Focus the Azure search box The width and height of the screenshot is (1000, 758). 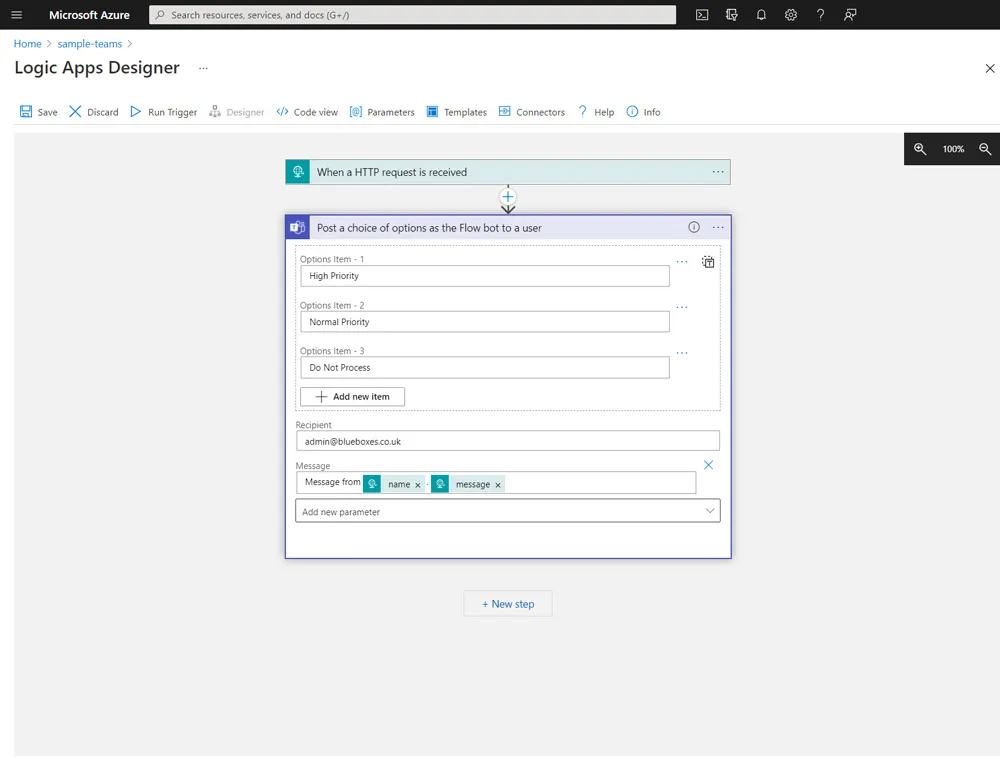[x=412, y=15]
